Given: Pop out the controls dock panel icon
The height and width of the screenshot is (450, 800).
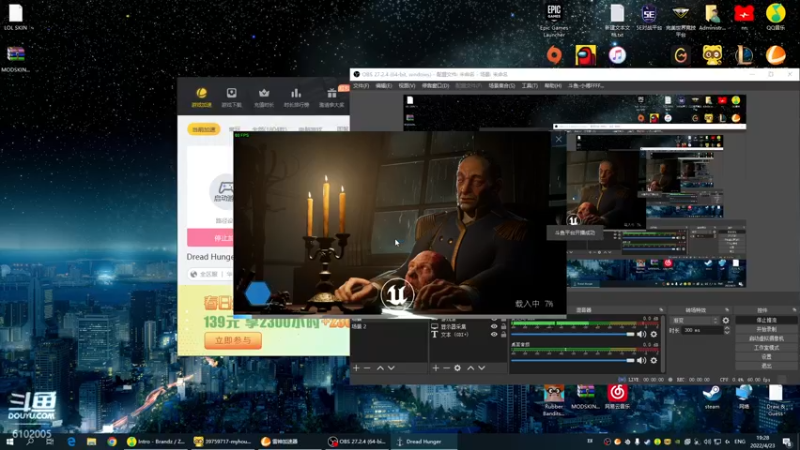Looking at the screenshot, I should [794, 310].
